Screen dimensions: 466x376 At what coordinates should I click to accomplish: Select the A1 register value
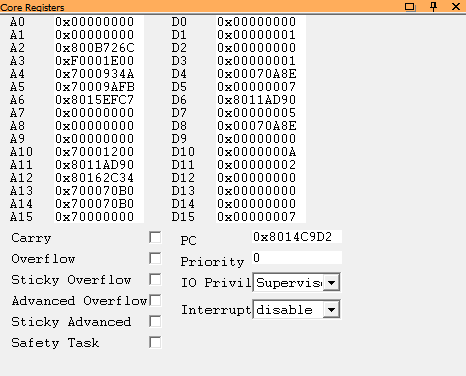[99, 35]
